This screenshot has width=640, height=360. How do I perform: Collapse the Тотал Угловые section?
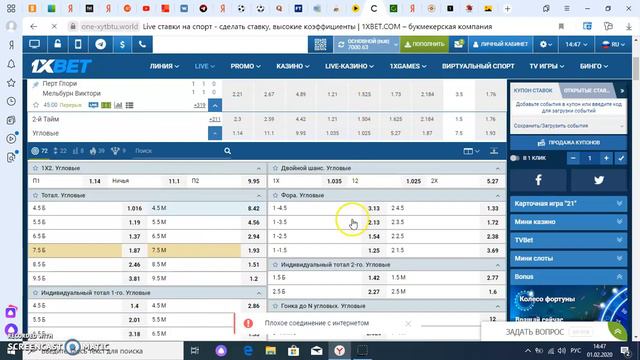pos(258,196)
